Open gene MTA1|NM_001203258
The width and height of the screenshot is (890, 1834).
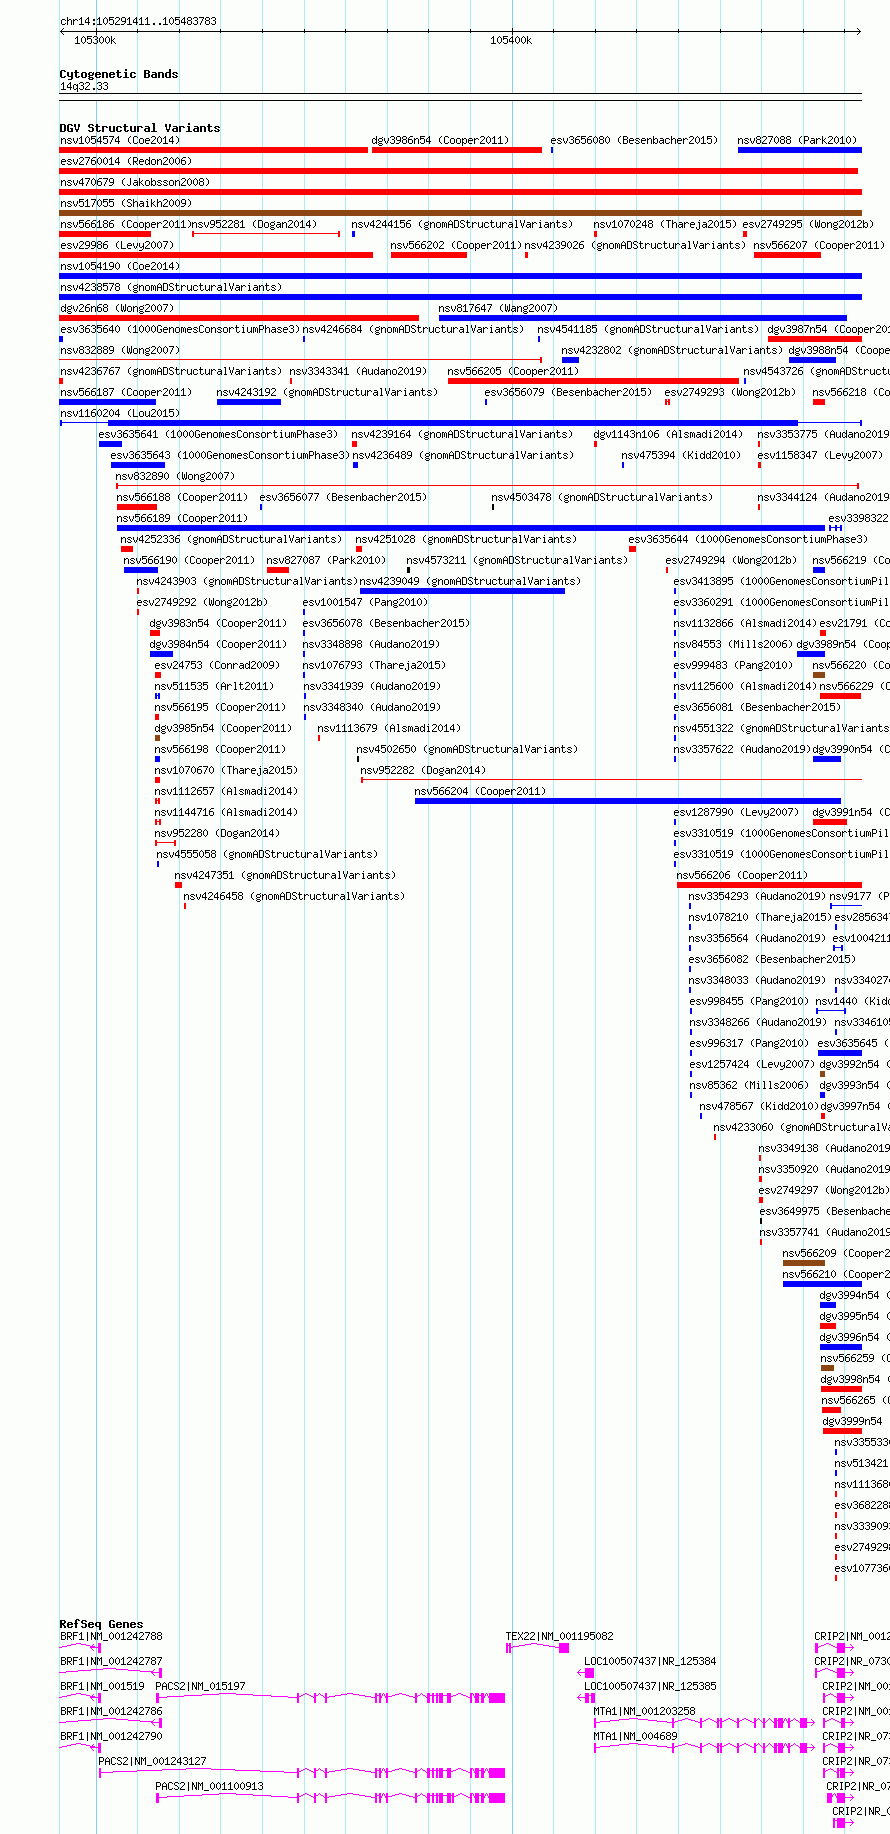click(704, 1722)
